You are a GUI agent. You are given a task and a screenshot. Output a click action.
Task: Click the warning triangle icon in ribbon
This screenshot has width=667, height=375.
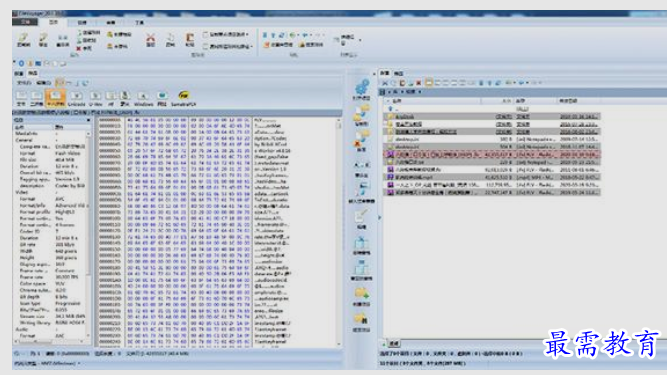tap(302, 44)
